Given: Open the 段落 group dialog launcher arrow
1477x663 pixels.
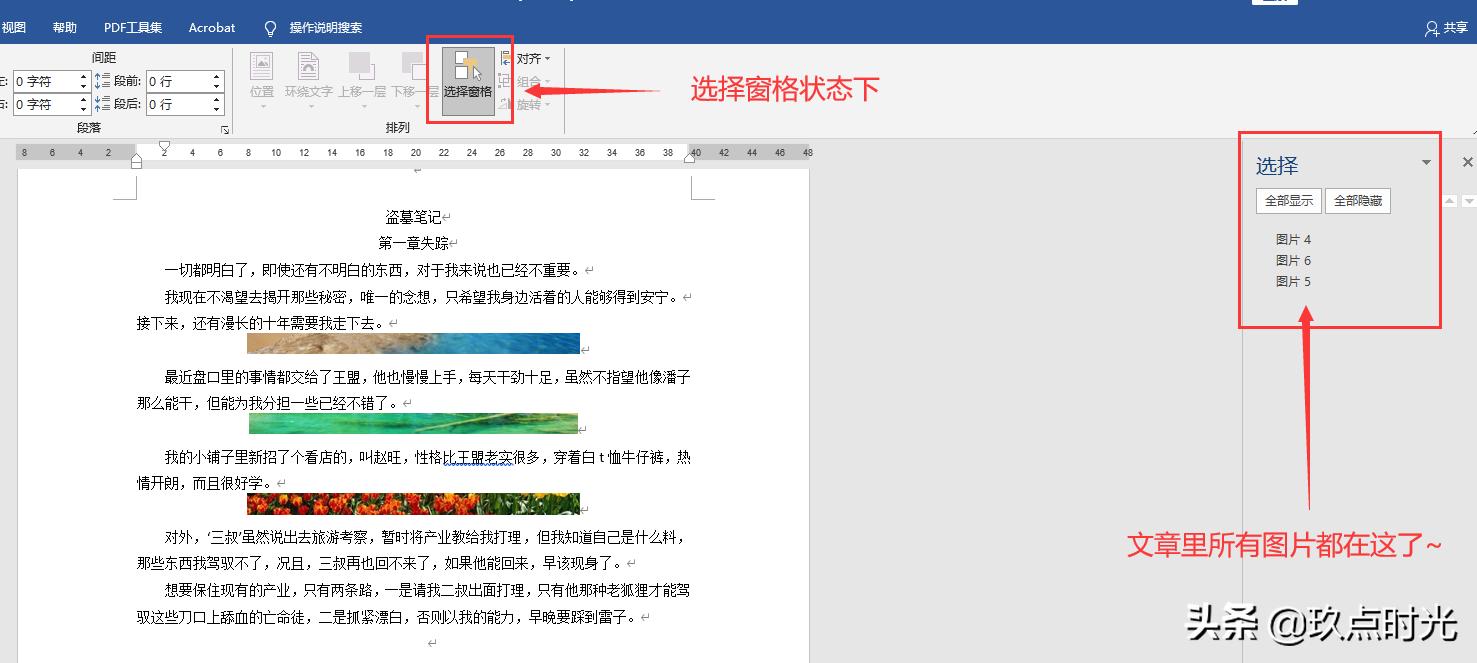Looking at the screenshot, I should (225, 129).
